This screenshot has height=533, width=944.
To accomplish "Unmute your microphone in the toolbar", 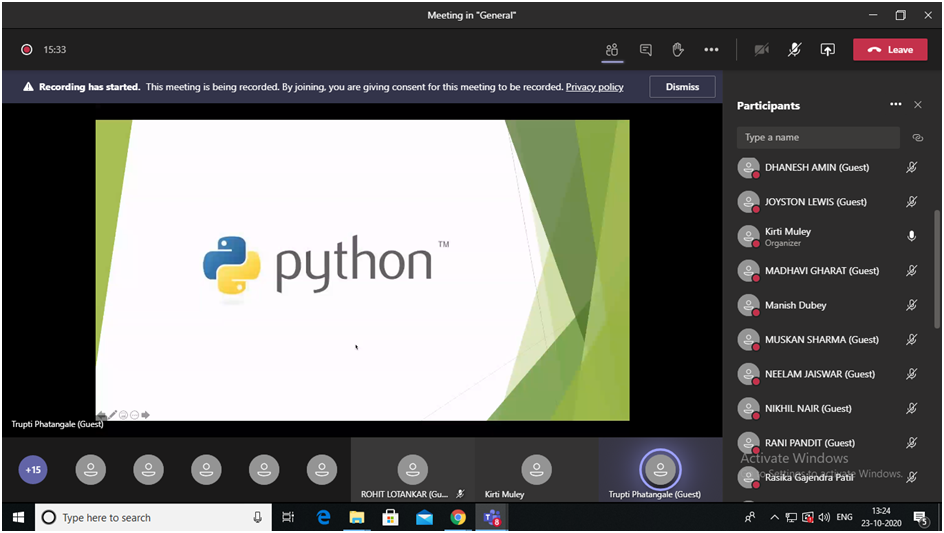I will (795, 50).
